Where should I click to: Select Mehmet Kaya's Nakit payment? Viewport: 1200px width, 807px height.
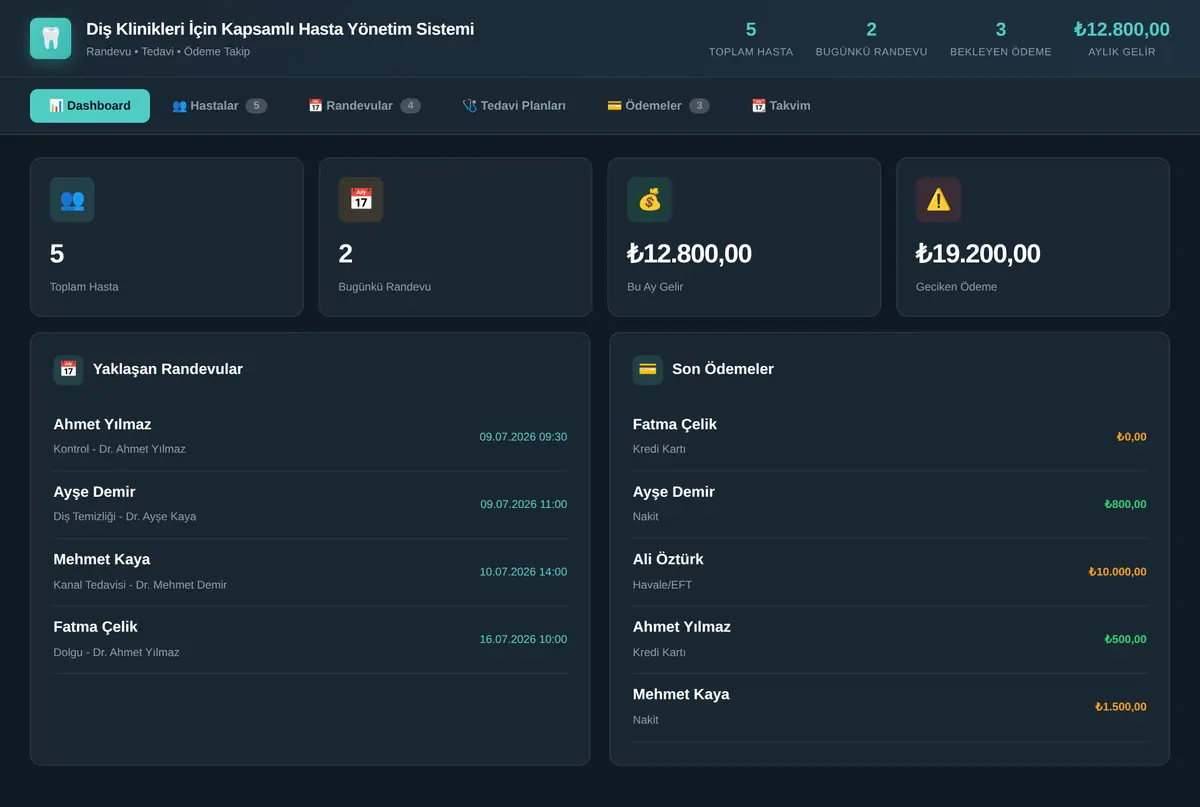pos(890,707)
